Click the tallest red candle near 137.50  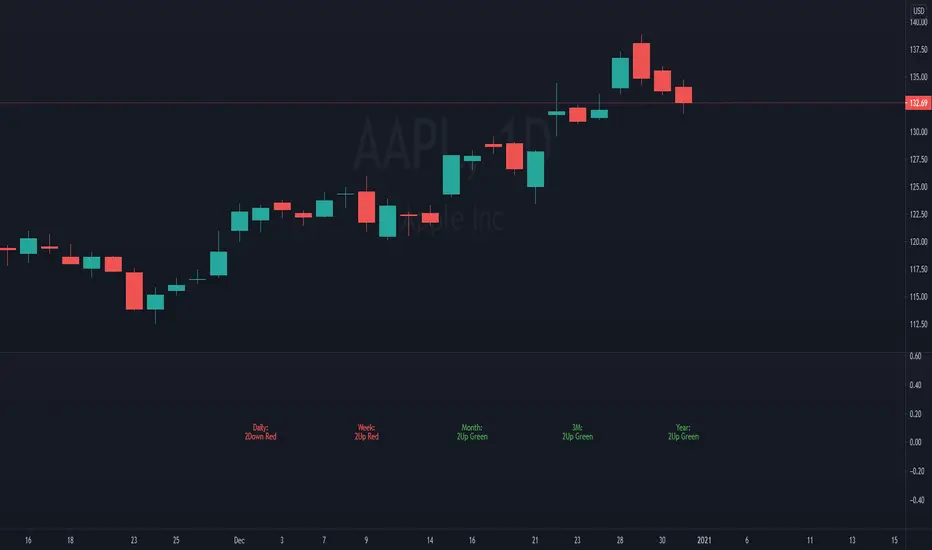click(641, 60)
